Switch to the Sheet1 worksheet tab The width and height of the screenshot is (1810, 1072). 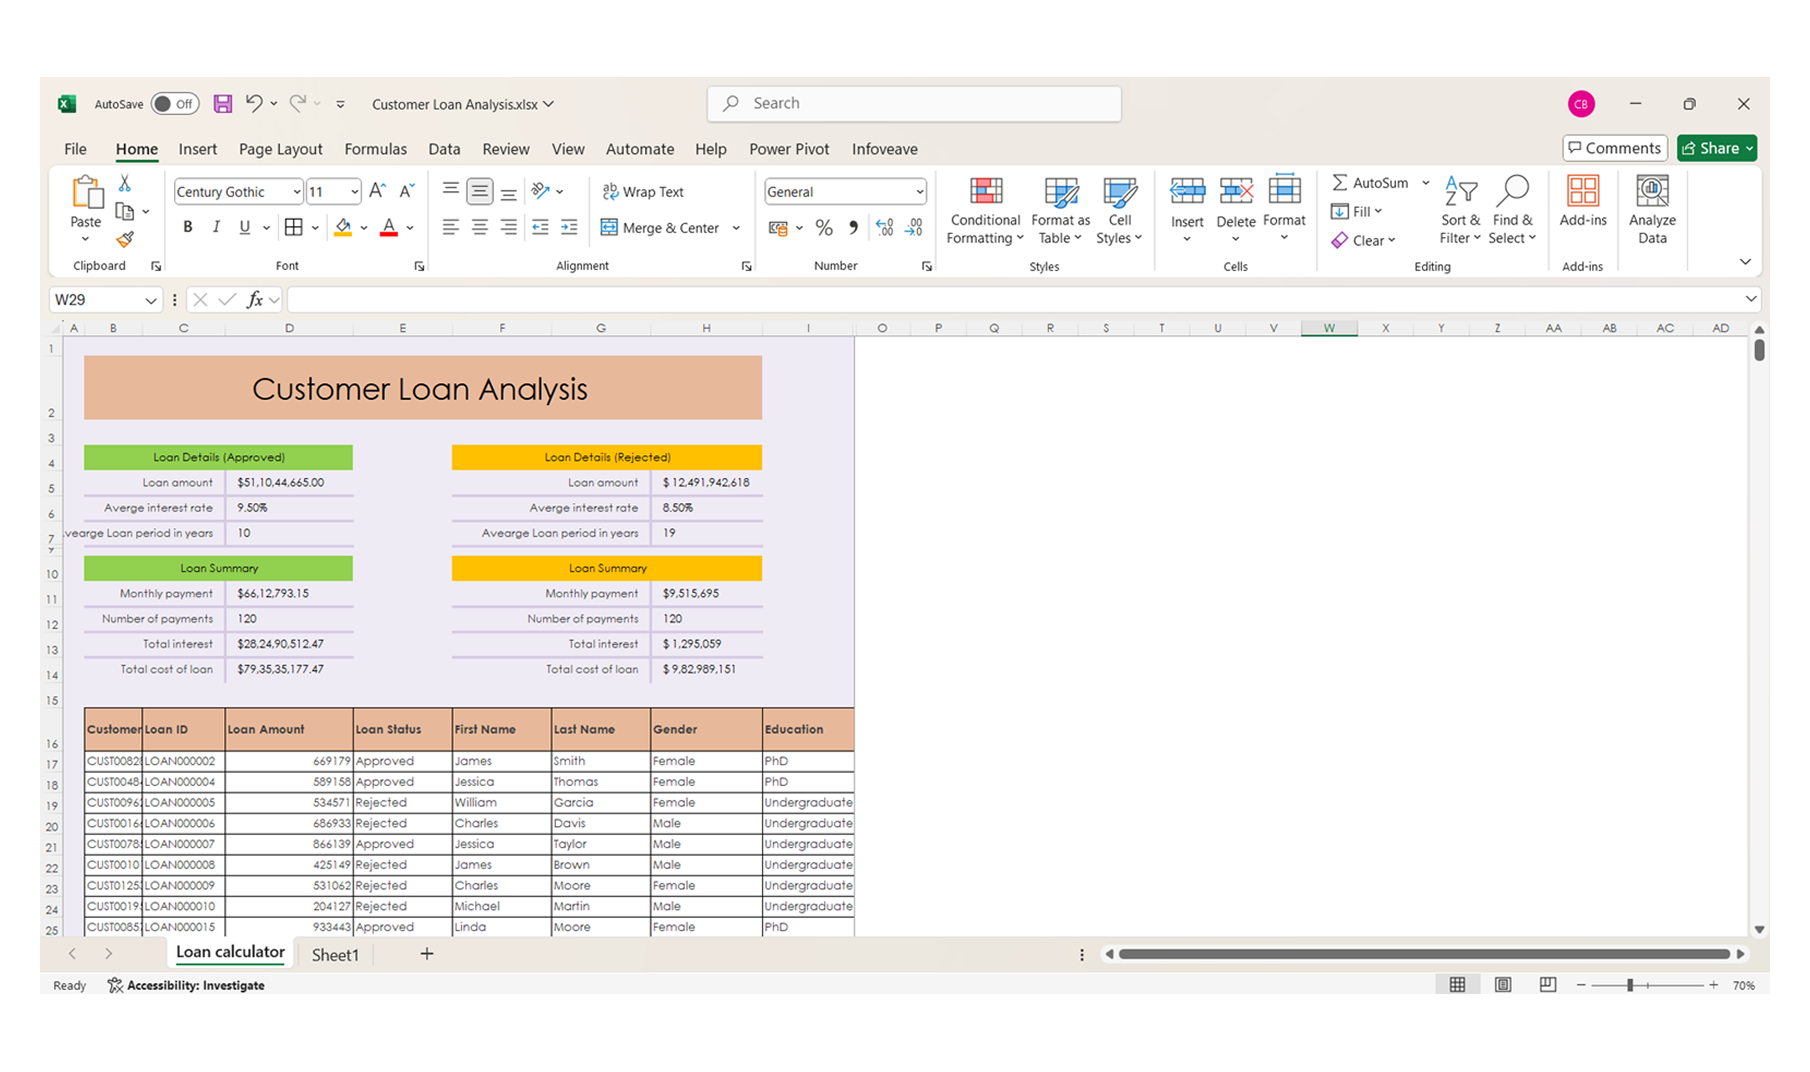point(335,955)
